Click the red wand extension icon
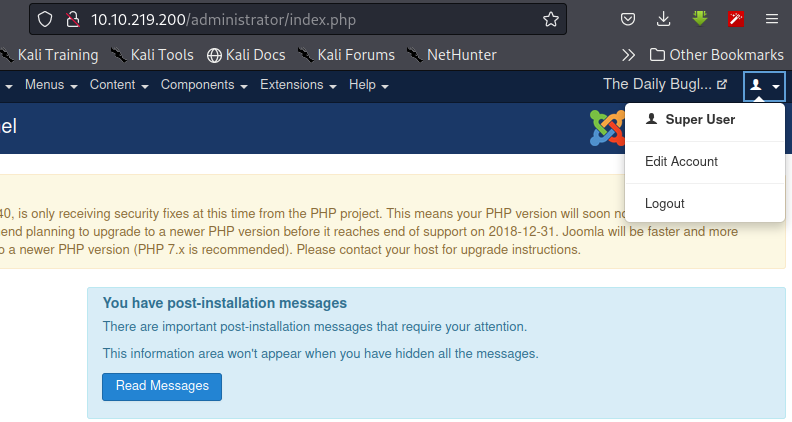 tap(735, 19)
